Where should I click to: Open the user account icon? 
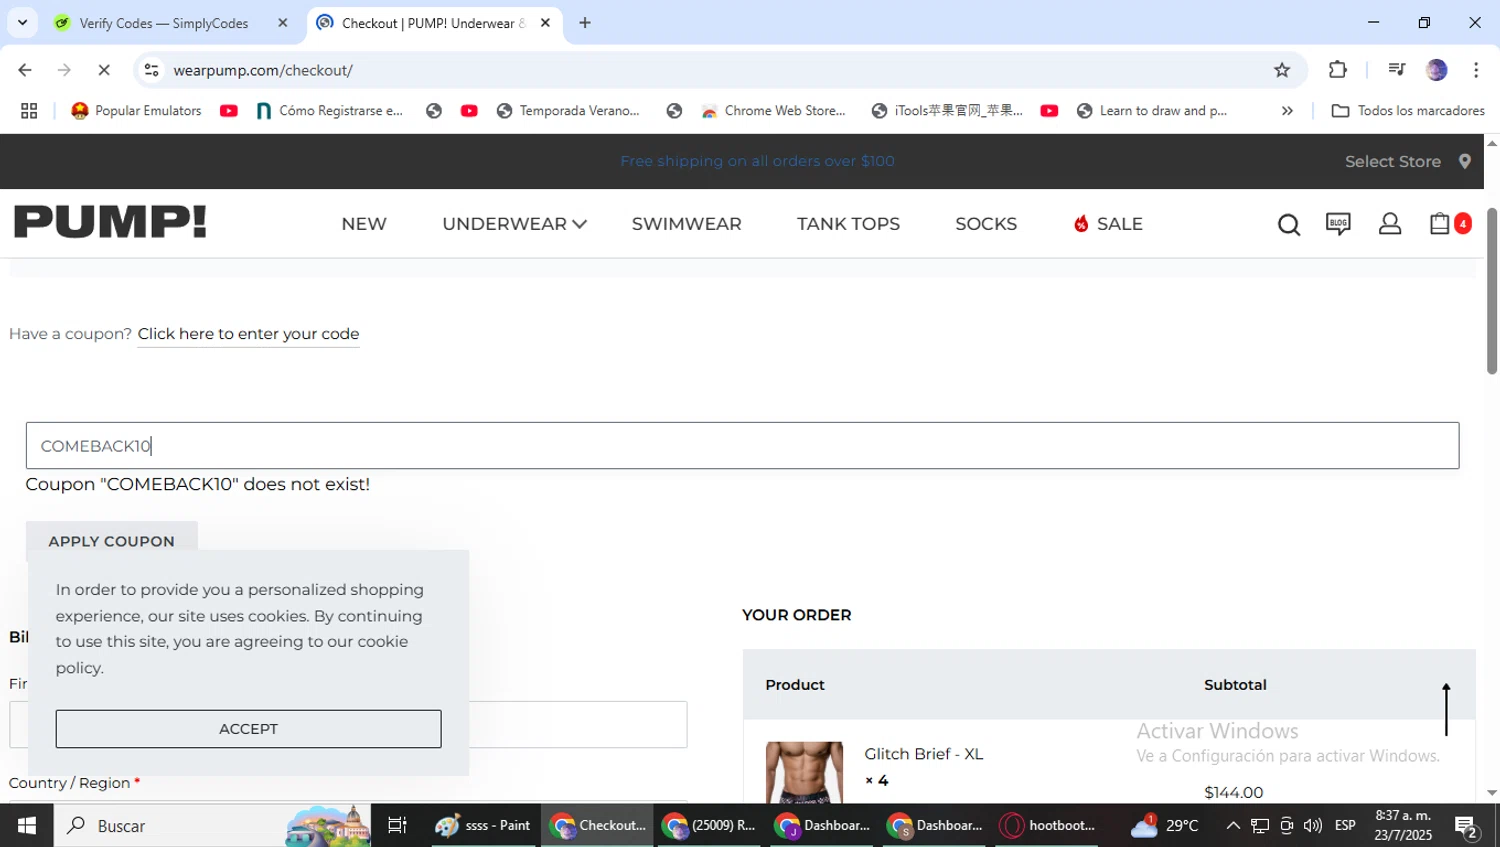tap(1390, 224)
